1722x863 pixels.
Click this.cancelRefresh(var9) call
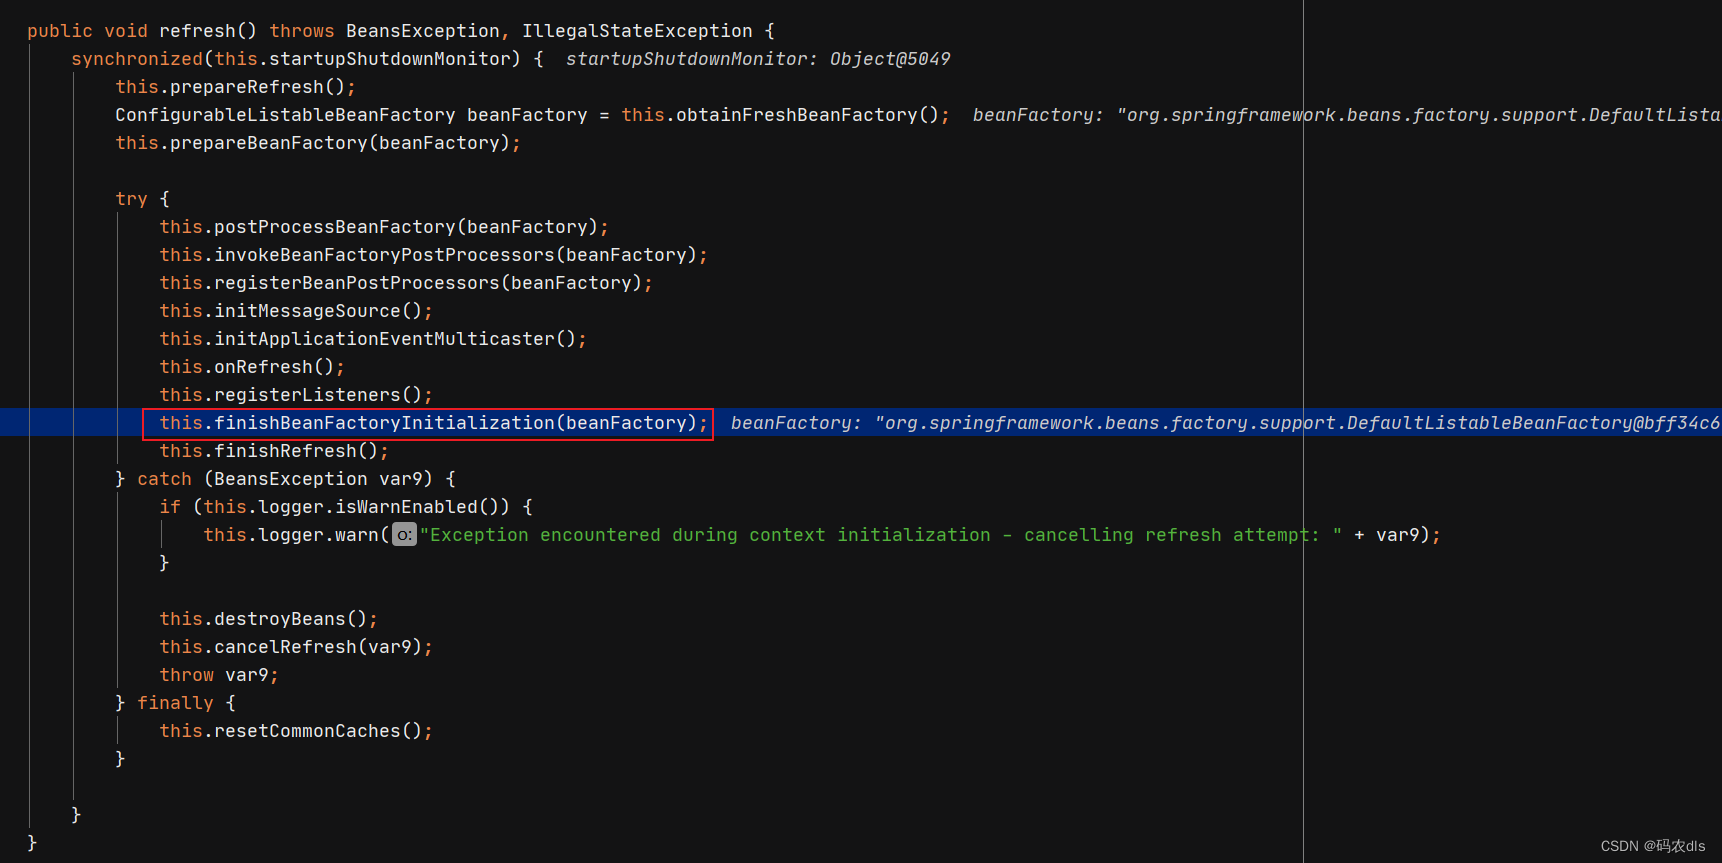(x=296, y=647)
